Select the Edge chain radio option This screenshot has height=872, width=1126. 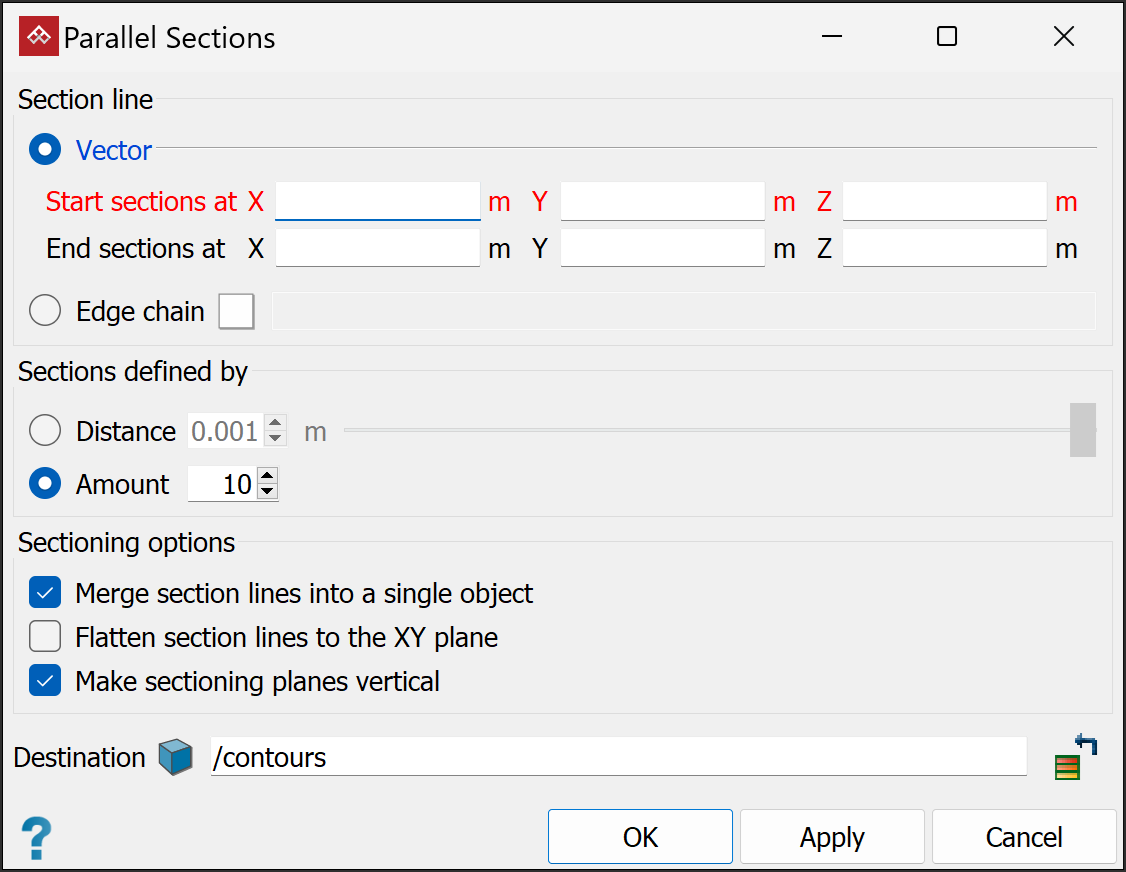45,311
